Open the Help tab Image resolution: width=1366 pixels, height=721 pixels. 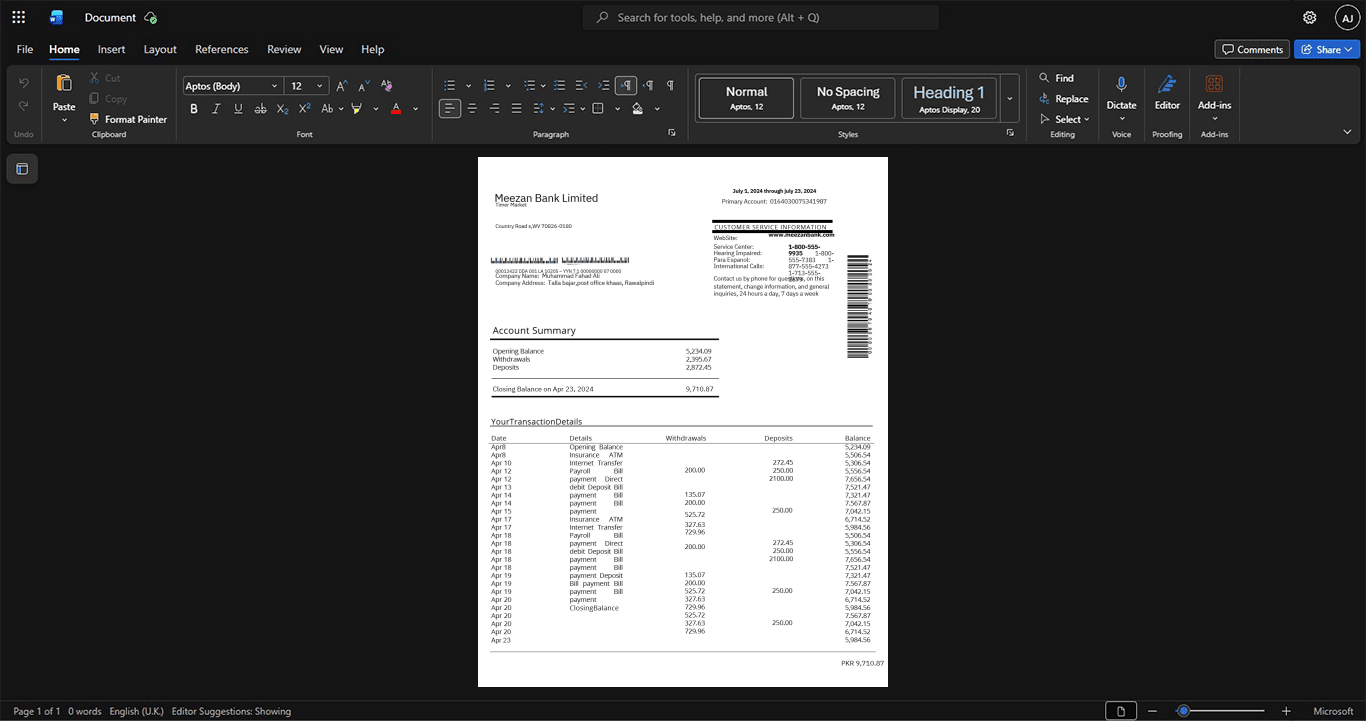[x=372, y=49]
